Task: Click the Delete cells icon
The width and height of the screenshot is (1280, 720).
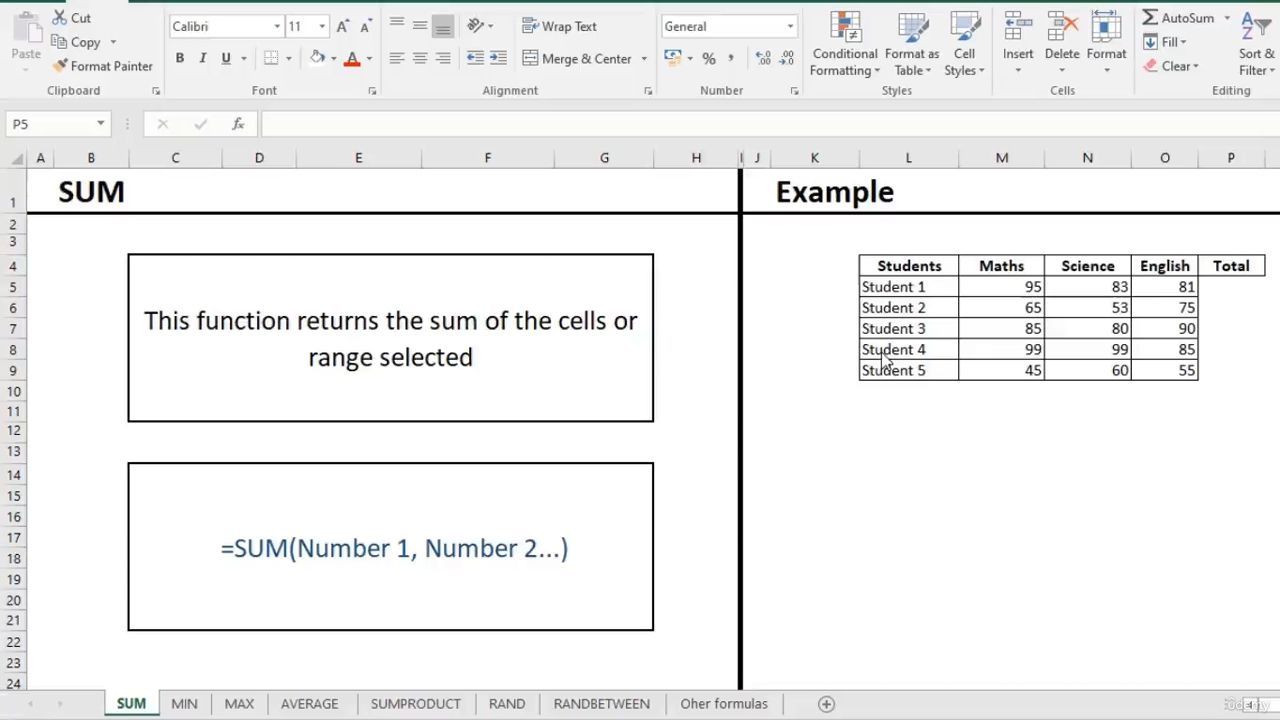Action: click(x=1062, y=26)
